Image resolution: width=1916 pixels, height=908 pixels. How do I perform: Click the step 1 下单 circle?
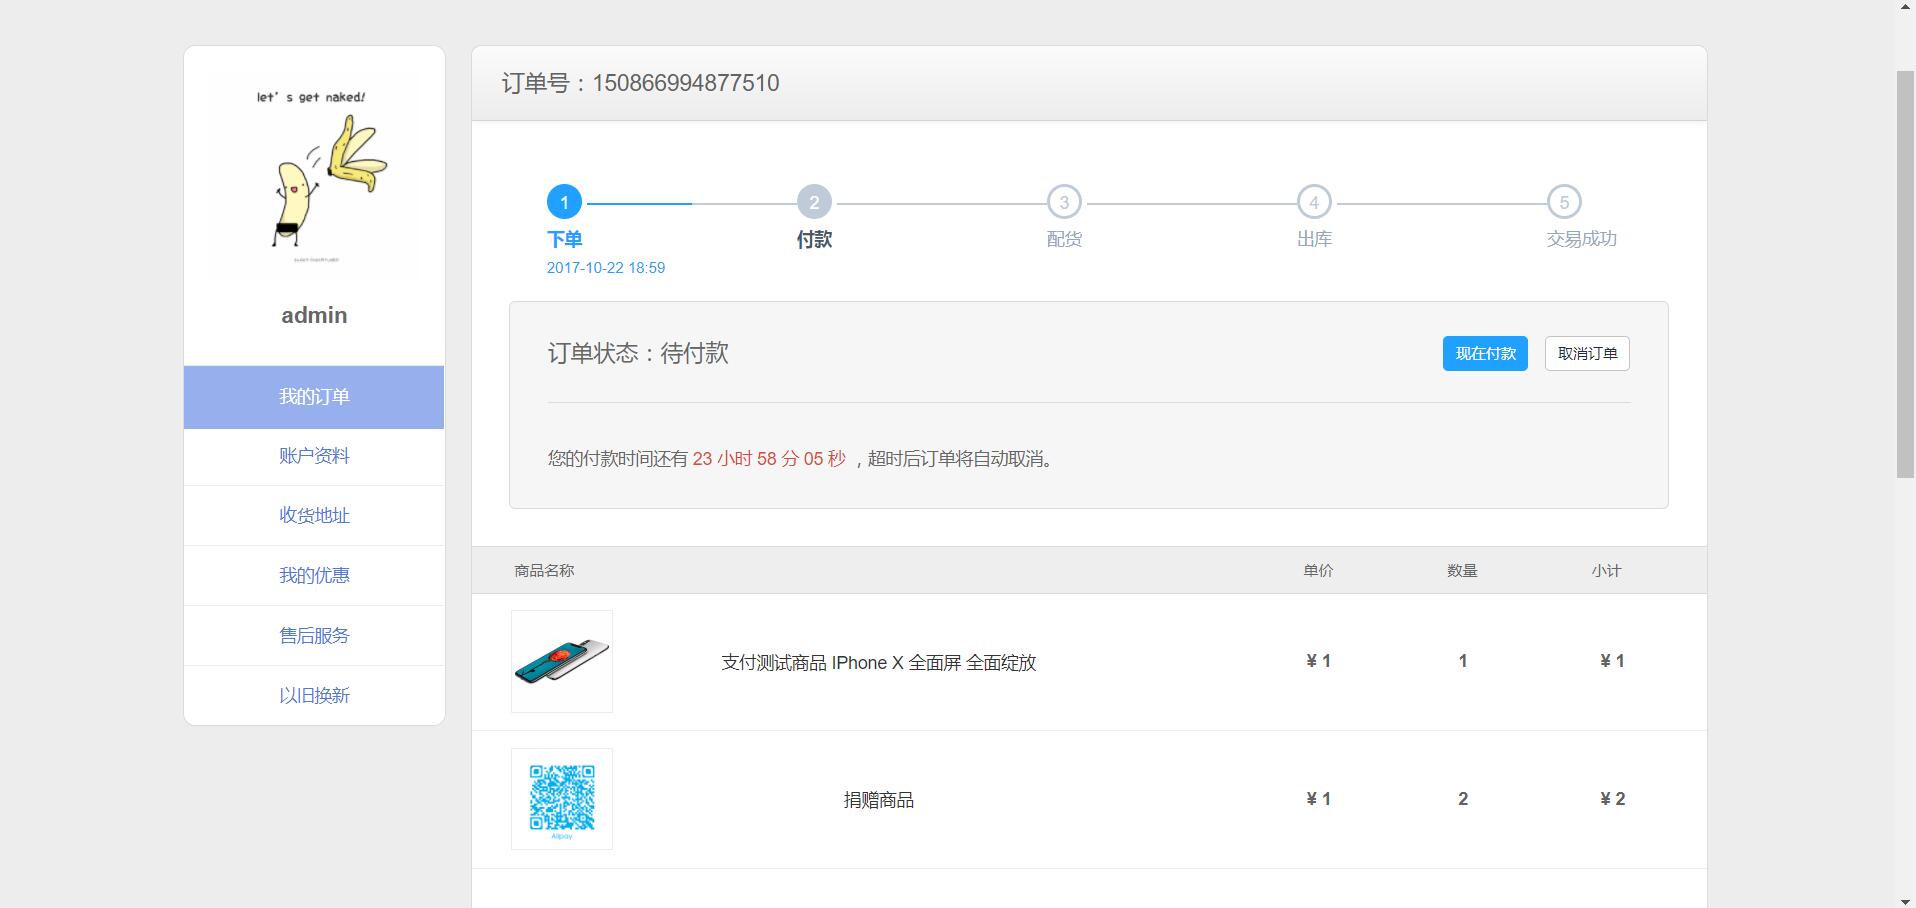564,202
